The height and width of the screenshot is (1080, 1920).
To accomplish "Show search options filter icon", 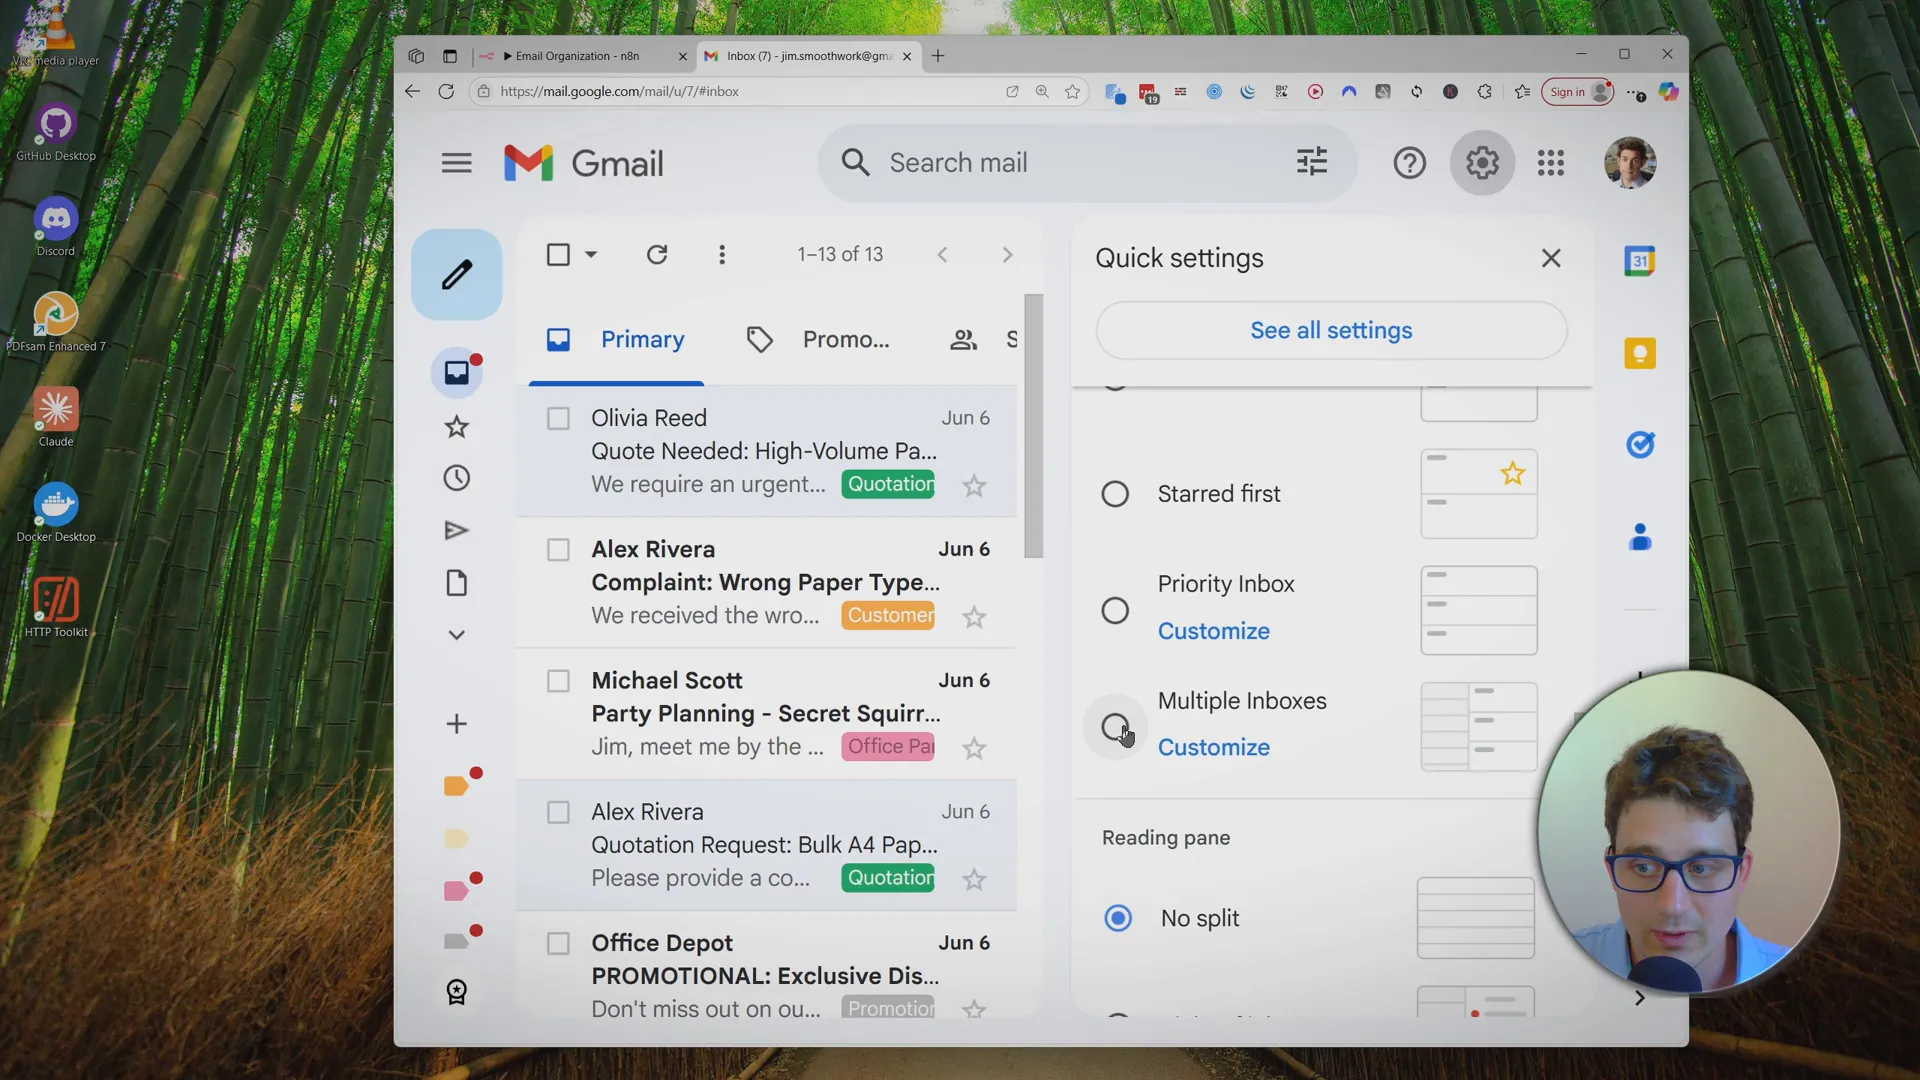I will 1312,162.
